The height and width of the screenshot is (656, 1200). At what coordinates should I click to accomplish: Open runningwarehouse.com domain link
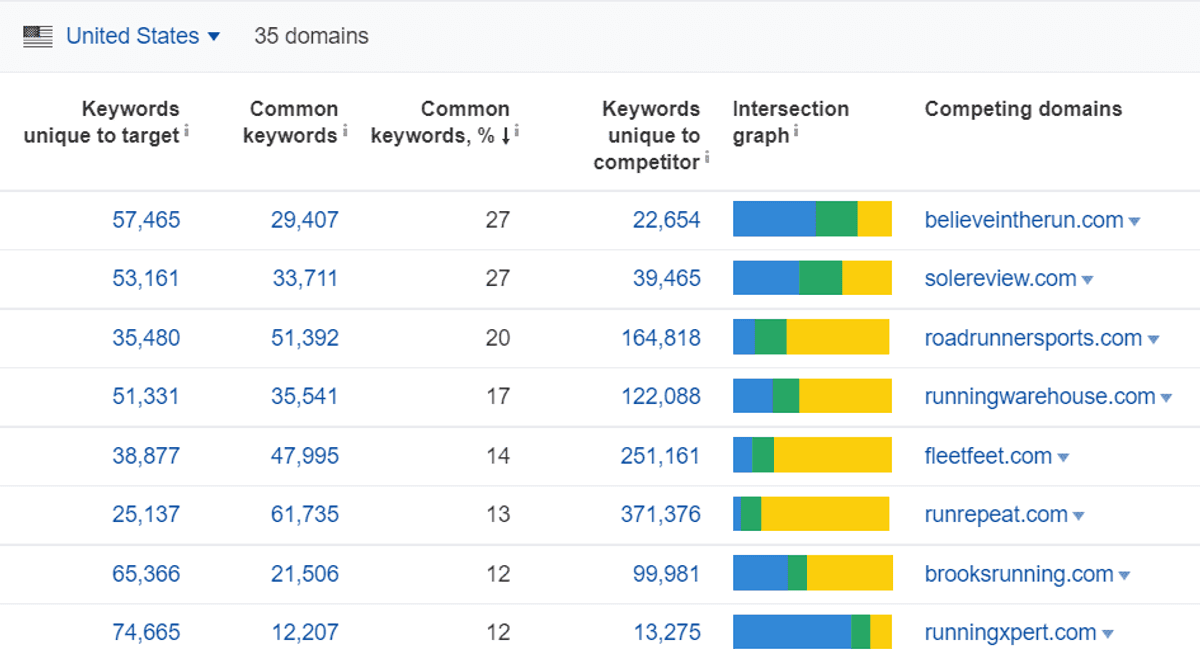point(1040,397)
